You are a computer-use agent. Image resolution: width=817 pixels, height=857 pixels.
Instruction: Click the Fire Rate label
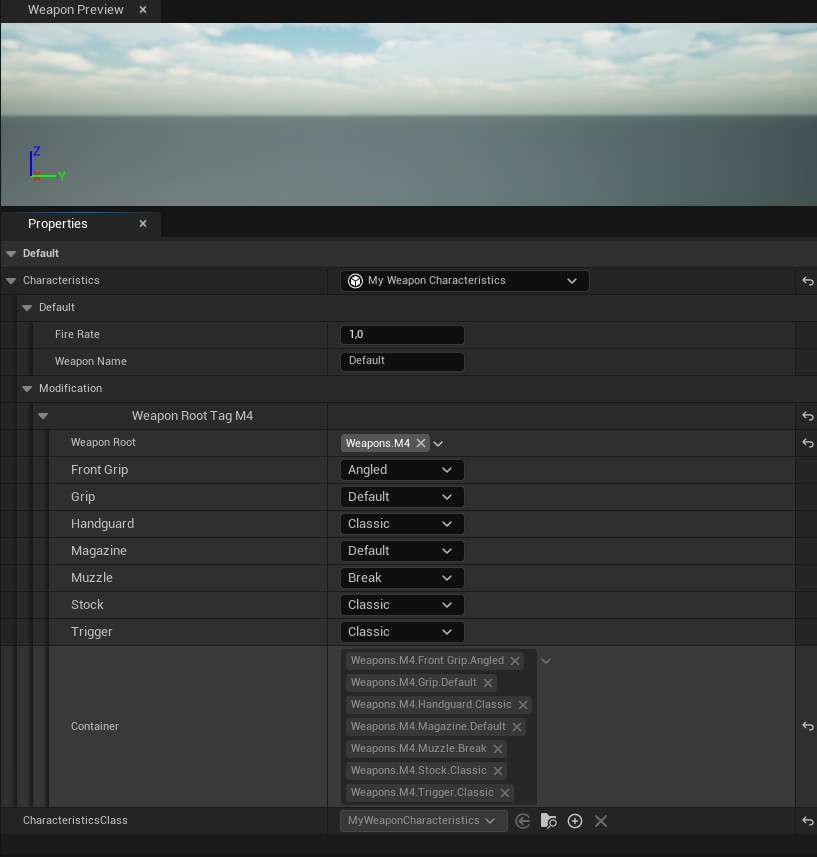(77, 334)
